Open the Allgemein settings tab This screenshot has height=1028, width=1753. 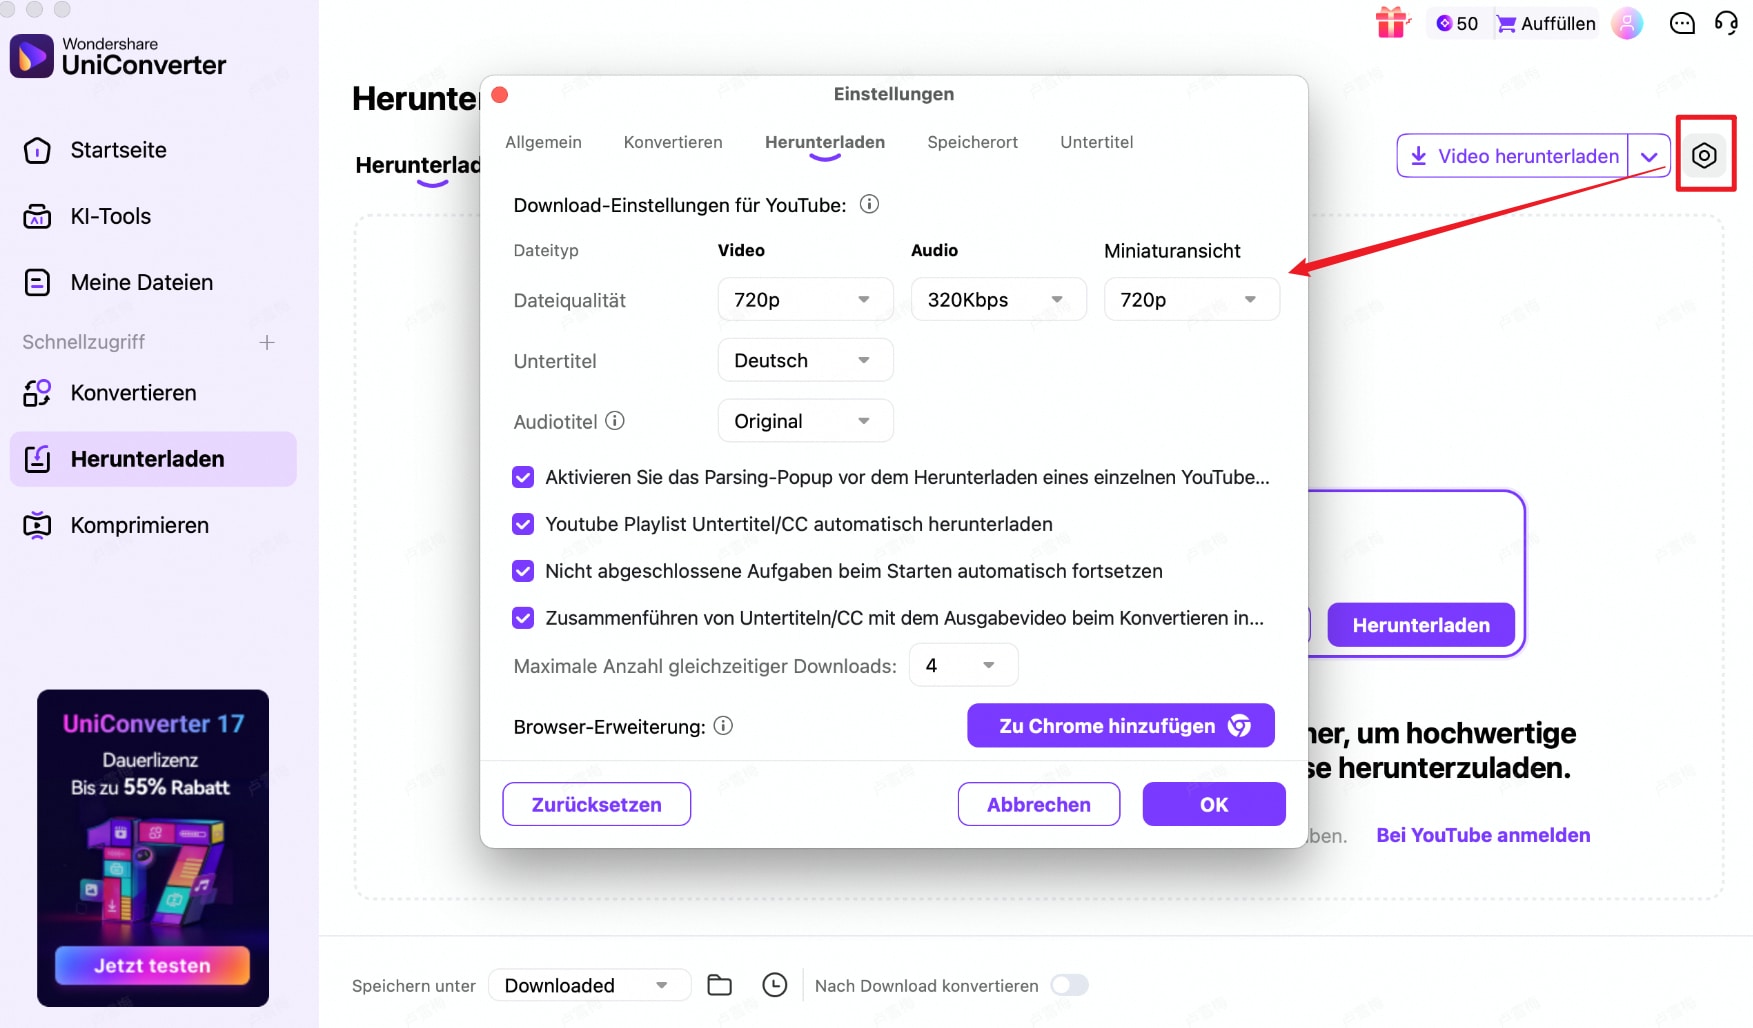(543, 142)
